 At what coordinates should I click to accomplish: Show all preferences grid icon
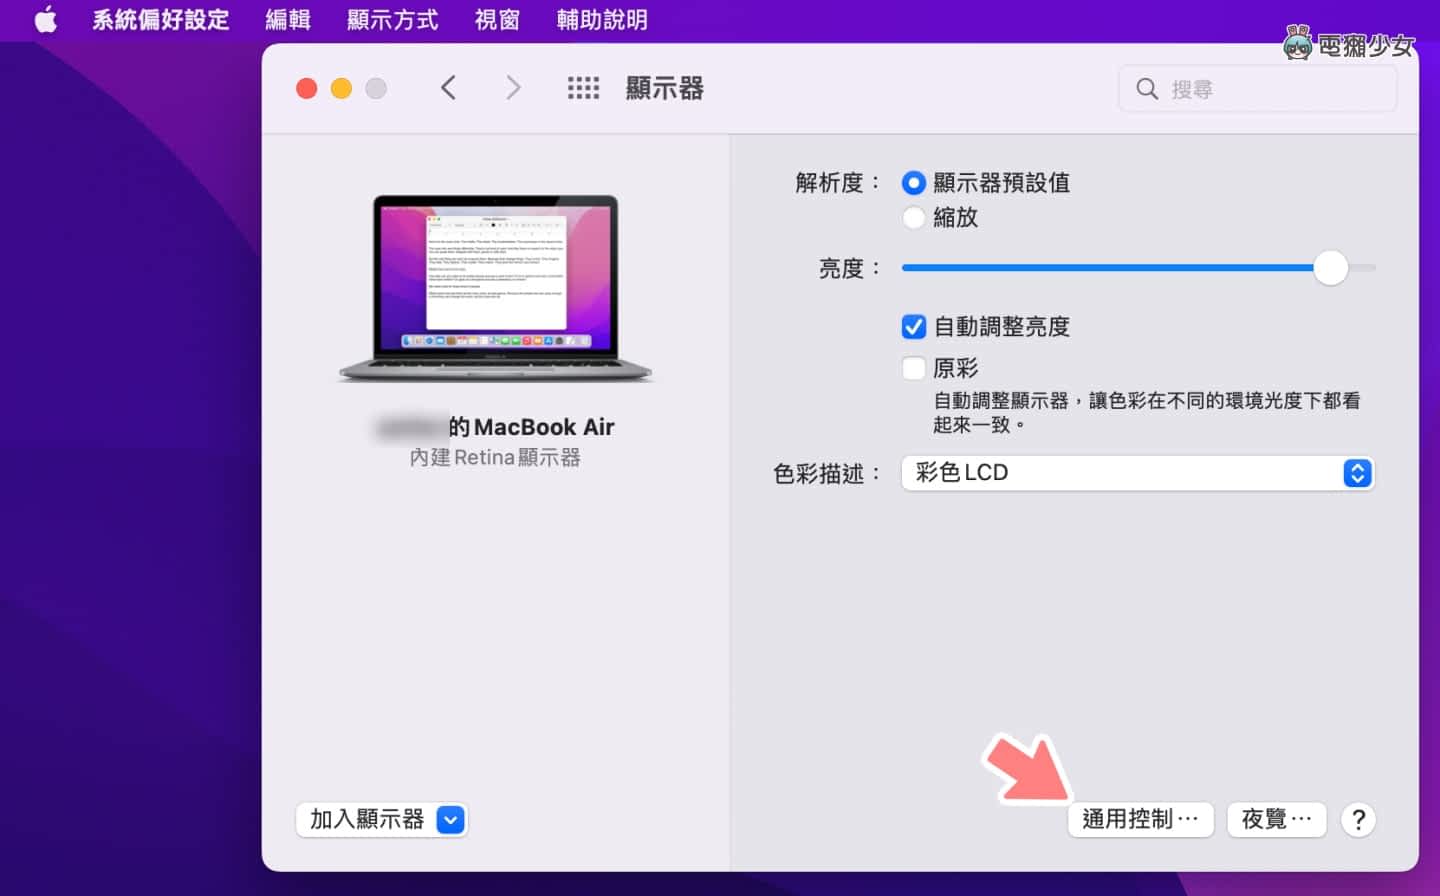pos(583,88)
